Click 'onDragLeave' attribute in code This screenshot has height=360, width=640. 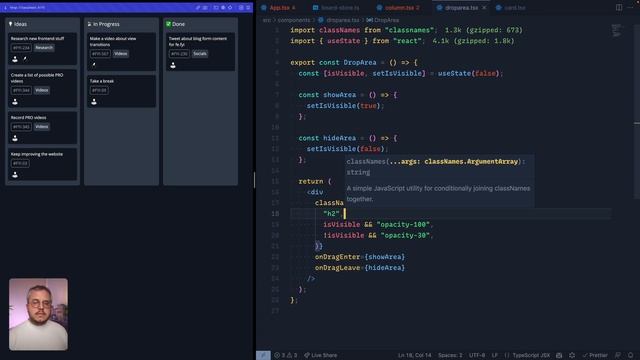pos(337,268)
